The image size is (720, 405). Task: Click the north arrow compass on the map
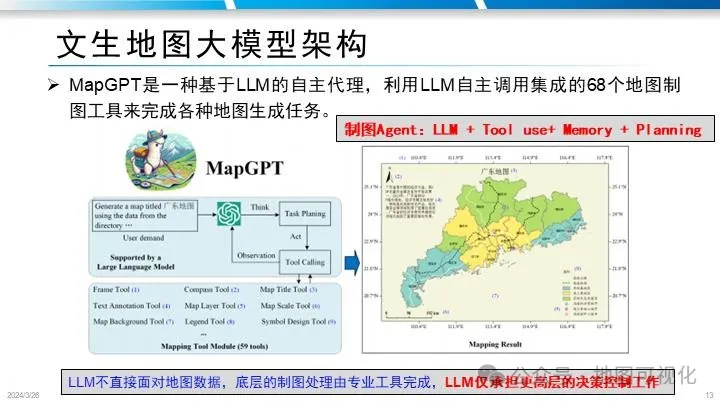(x=389, y=177)
